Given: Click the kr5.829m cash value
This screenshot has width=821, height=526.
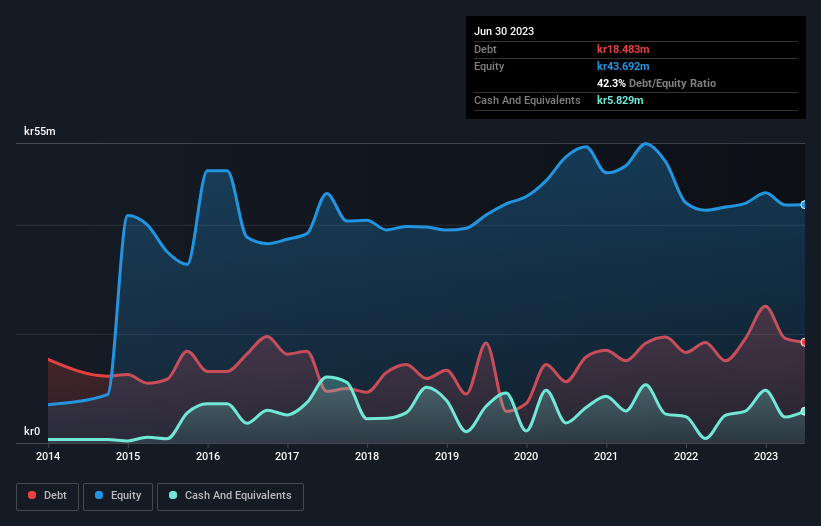Looking at the screenshot, I should click(620, 100).
